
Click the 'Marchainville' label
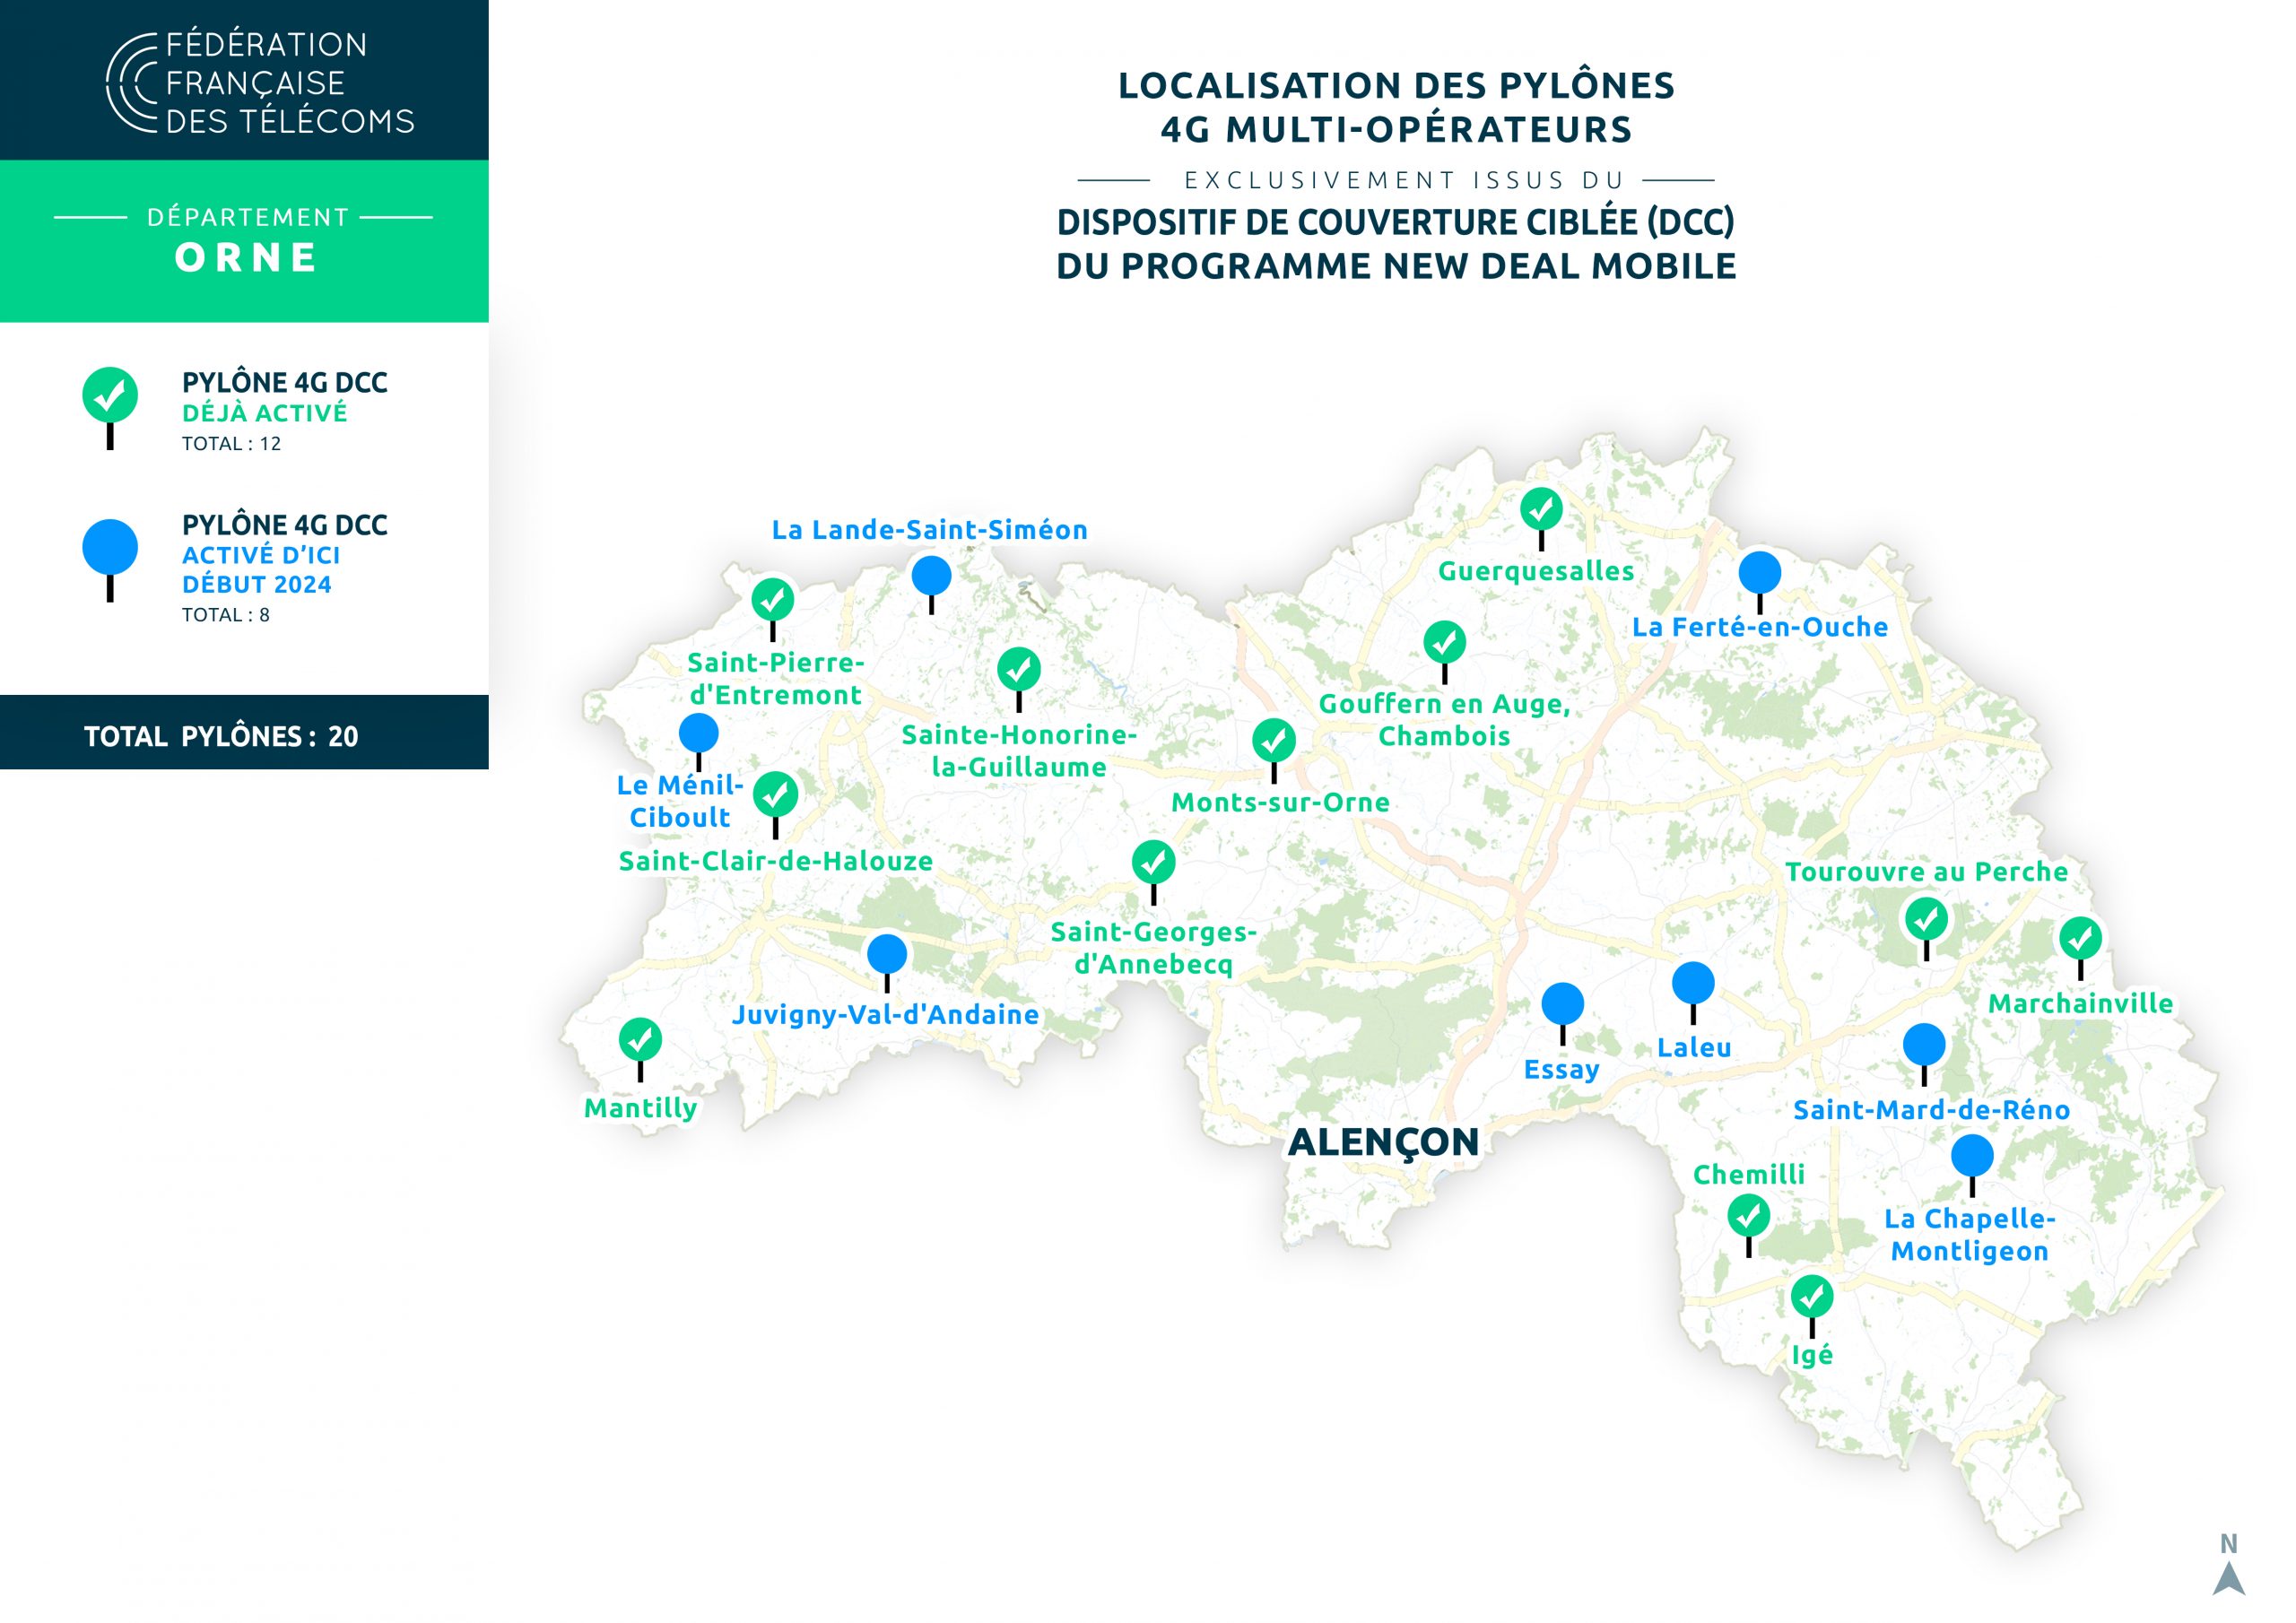[2080, 1003]
